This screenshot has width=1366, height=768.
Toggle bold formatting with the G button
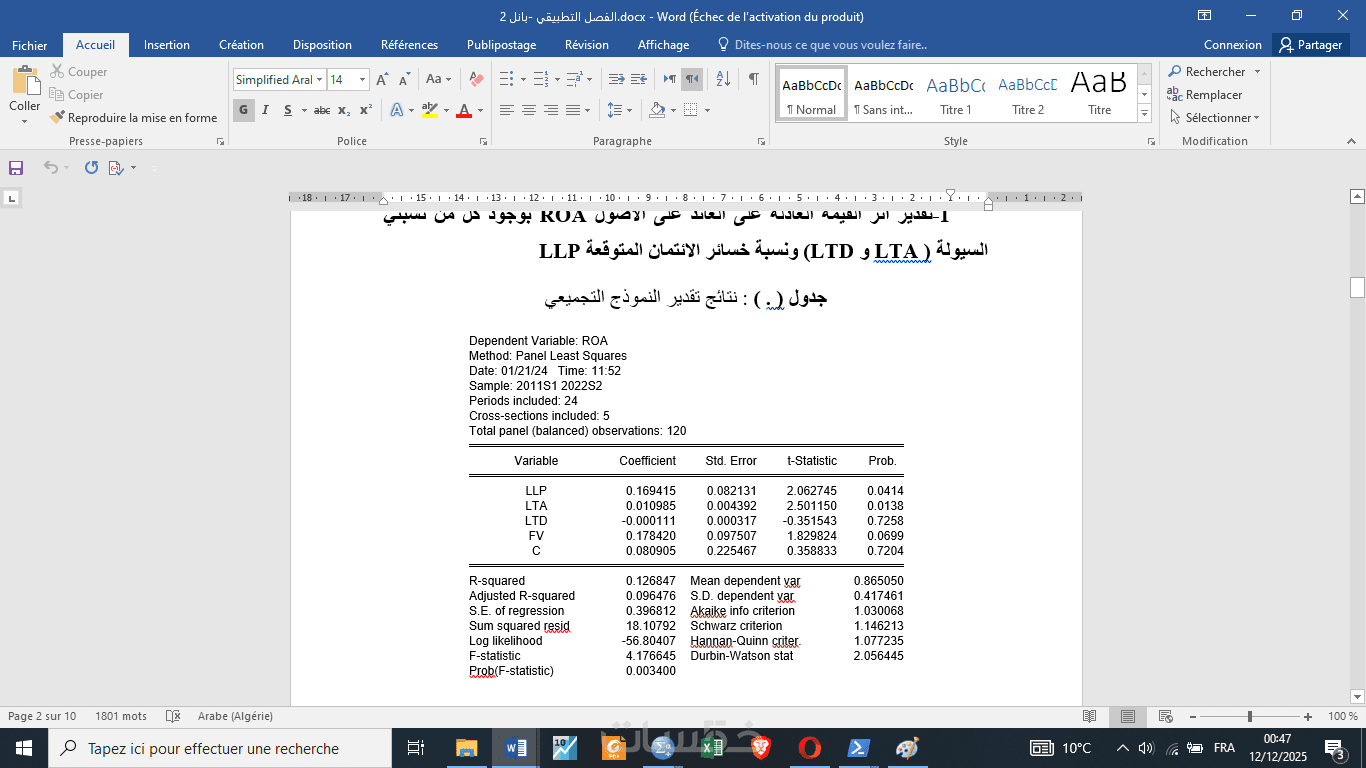244,110
